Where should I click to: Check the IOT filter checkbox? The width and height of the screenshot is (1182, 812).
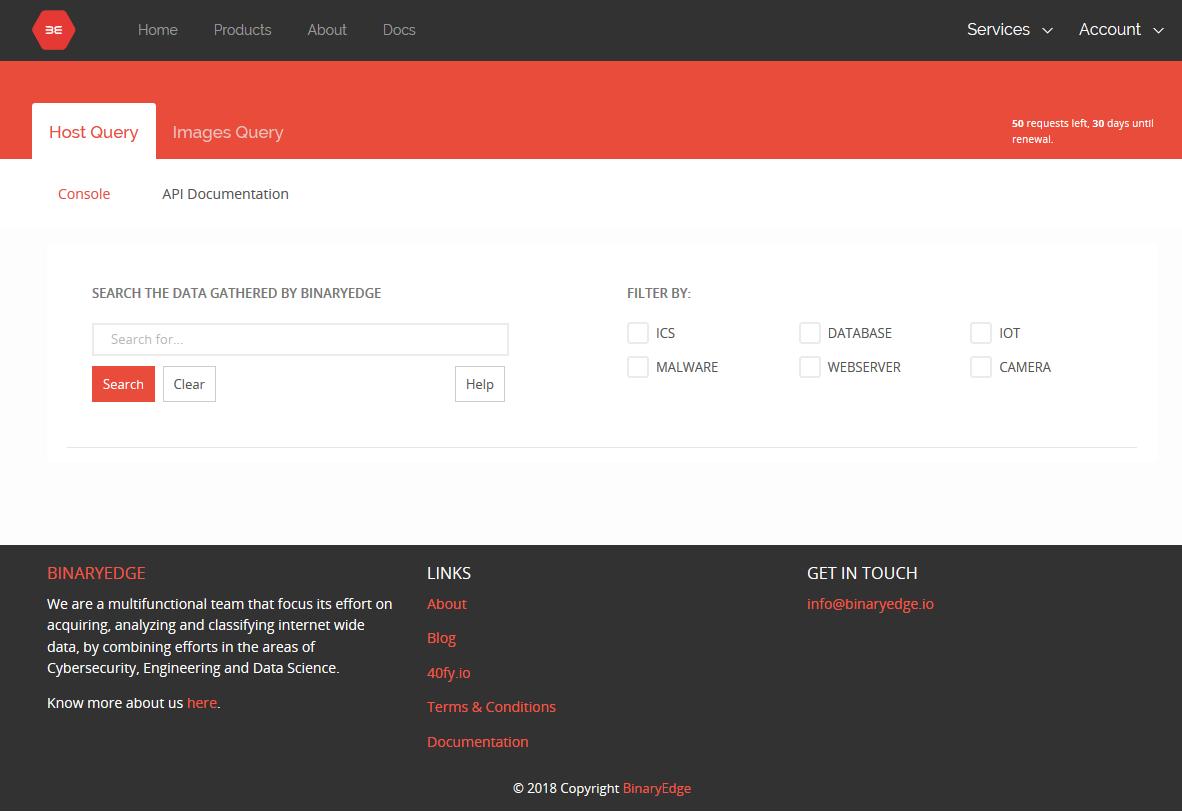(981, 332)
